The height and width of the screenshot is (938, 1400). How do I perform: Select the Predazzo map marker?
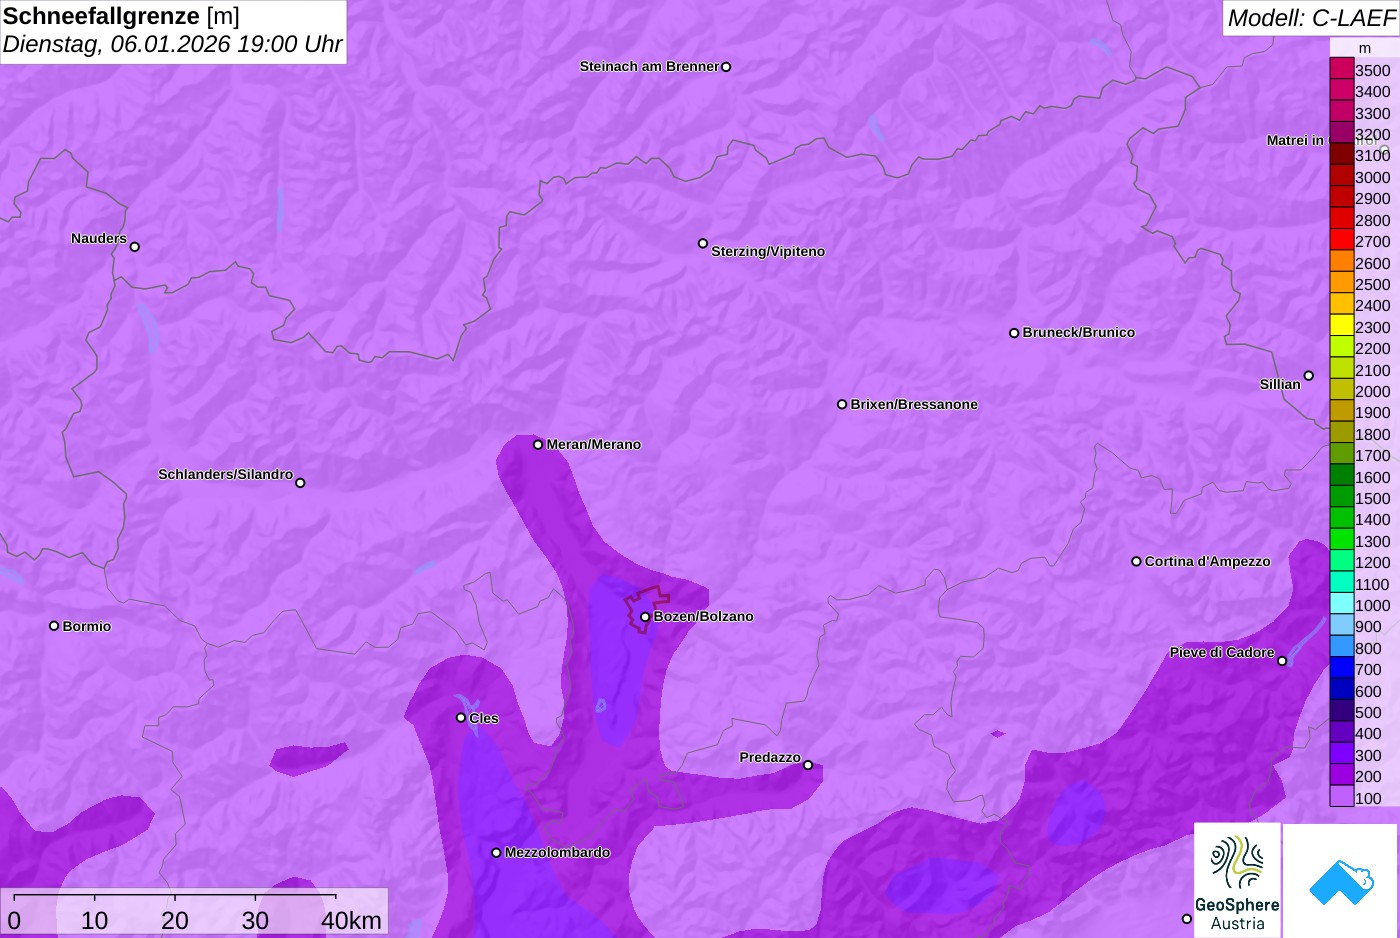pos(808,765)
